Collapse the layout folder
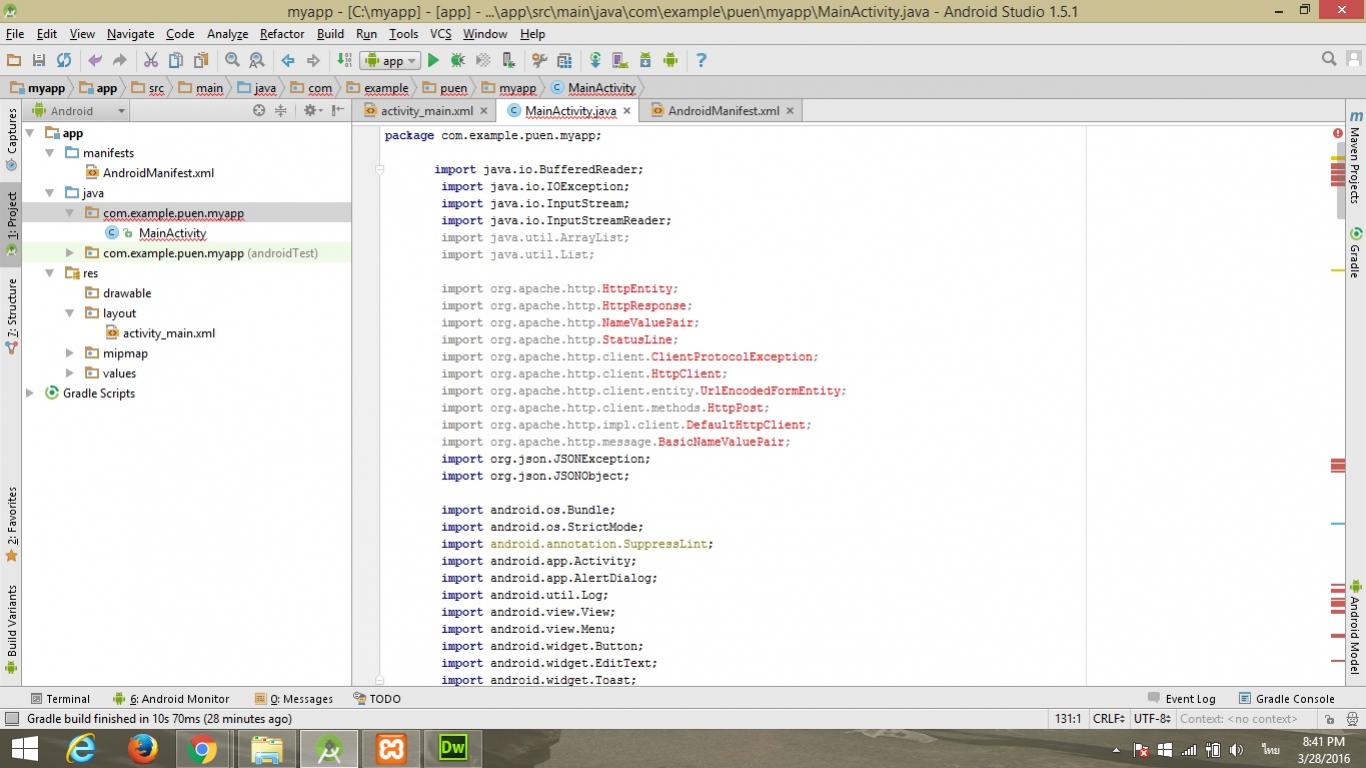The image size is (1366, 768). (x=70, y=313)
